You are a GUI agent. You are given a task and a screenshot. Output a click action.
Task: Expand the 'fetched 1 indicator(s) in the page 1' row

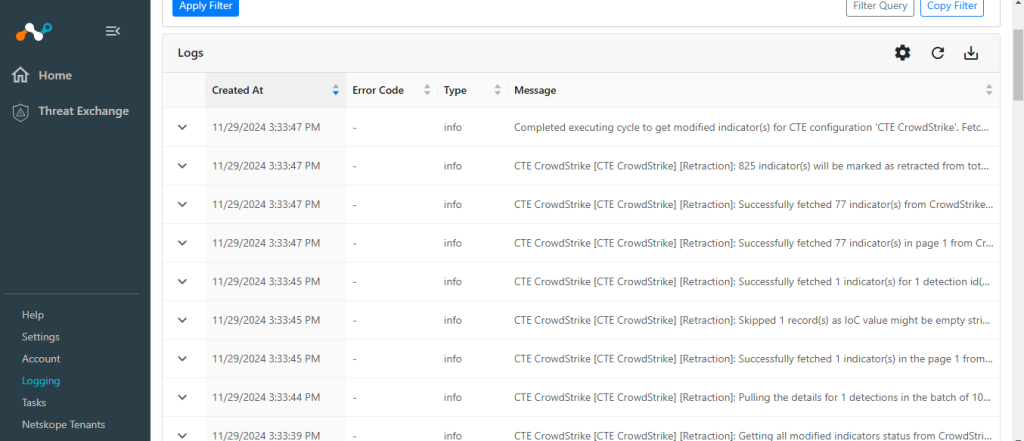click(x=183, y=359)
